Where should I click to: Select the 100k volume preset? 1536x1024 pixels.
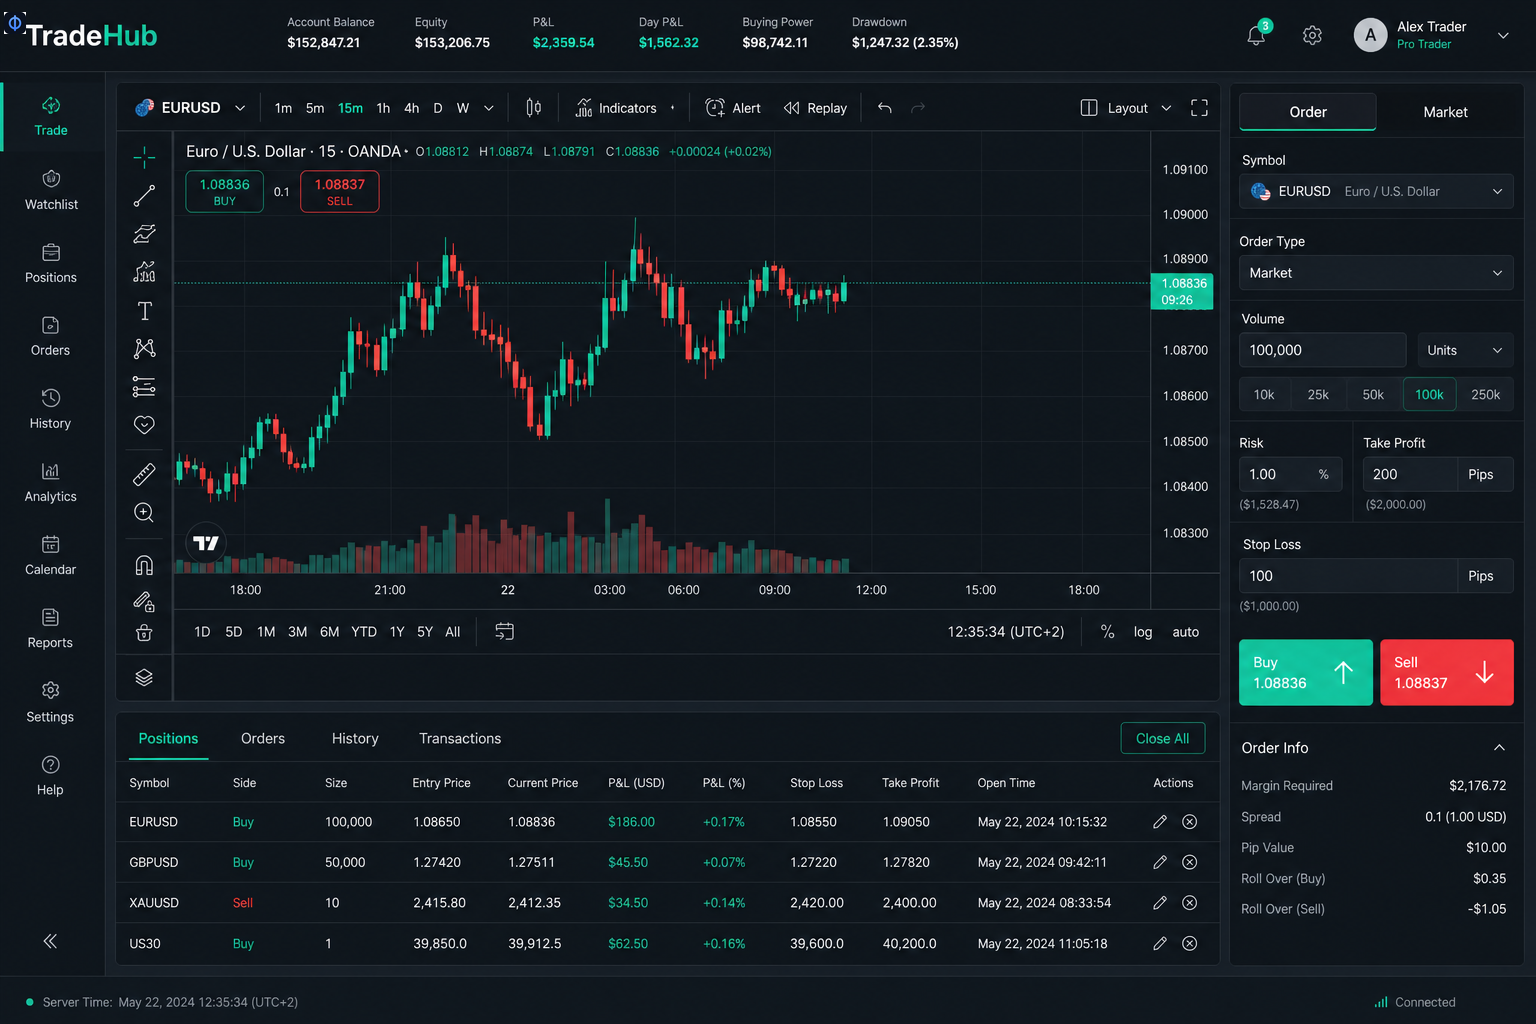coord(1429,395)
